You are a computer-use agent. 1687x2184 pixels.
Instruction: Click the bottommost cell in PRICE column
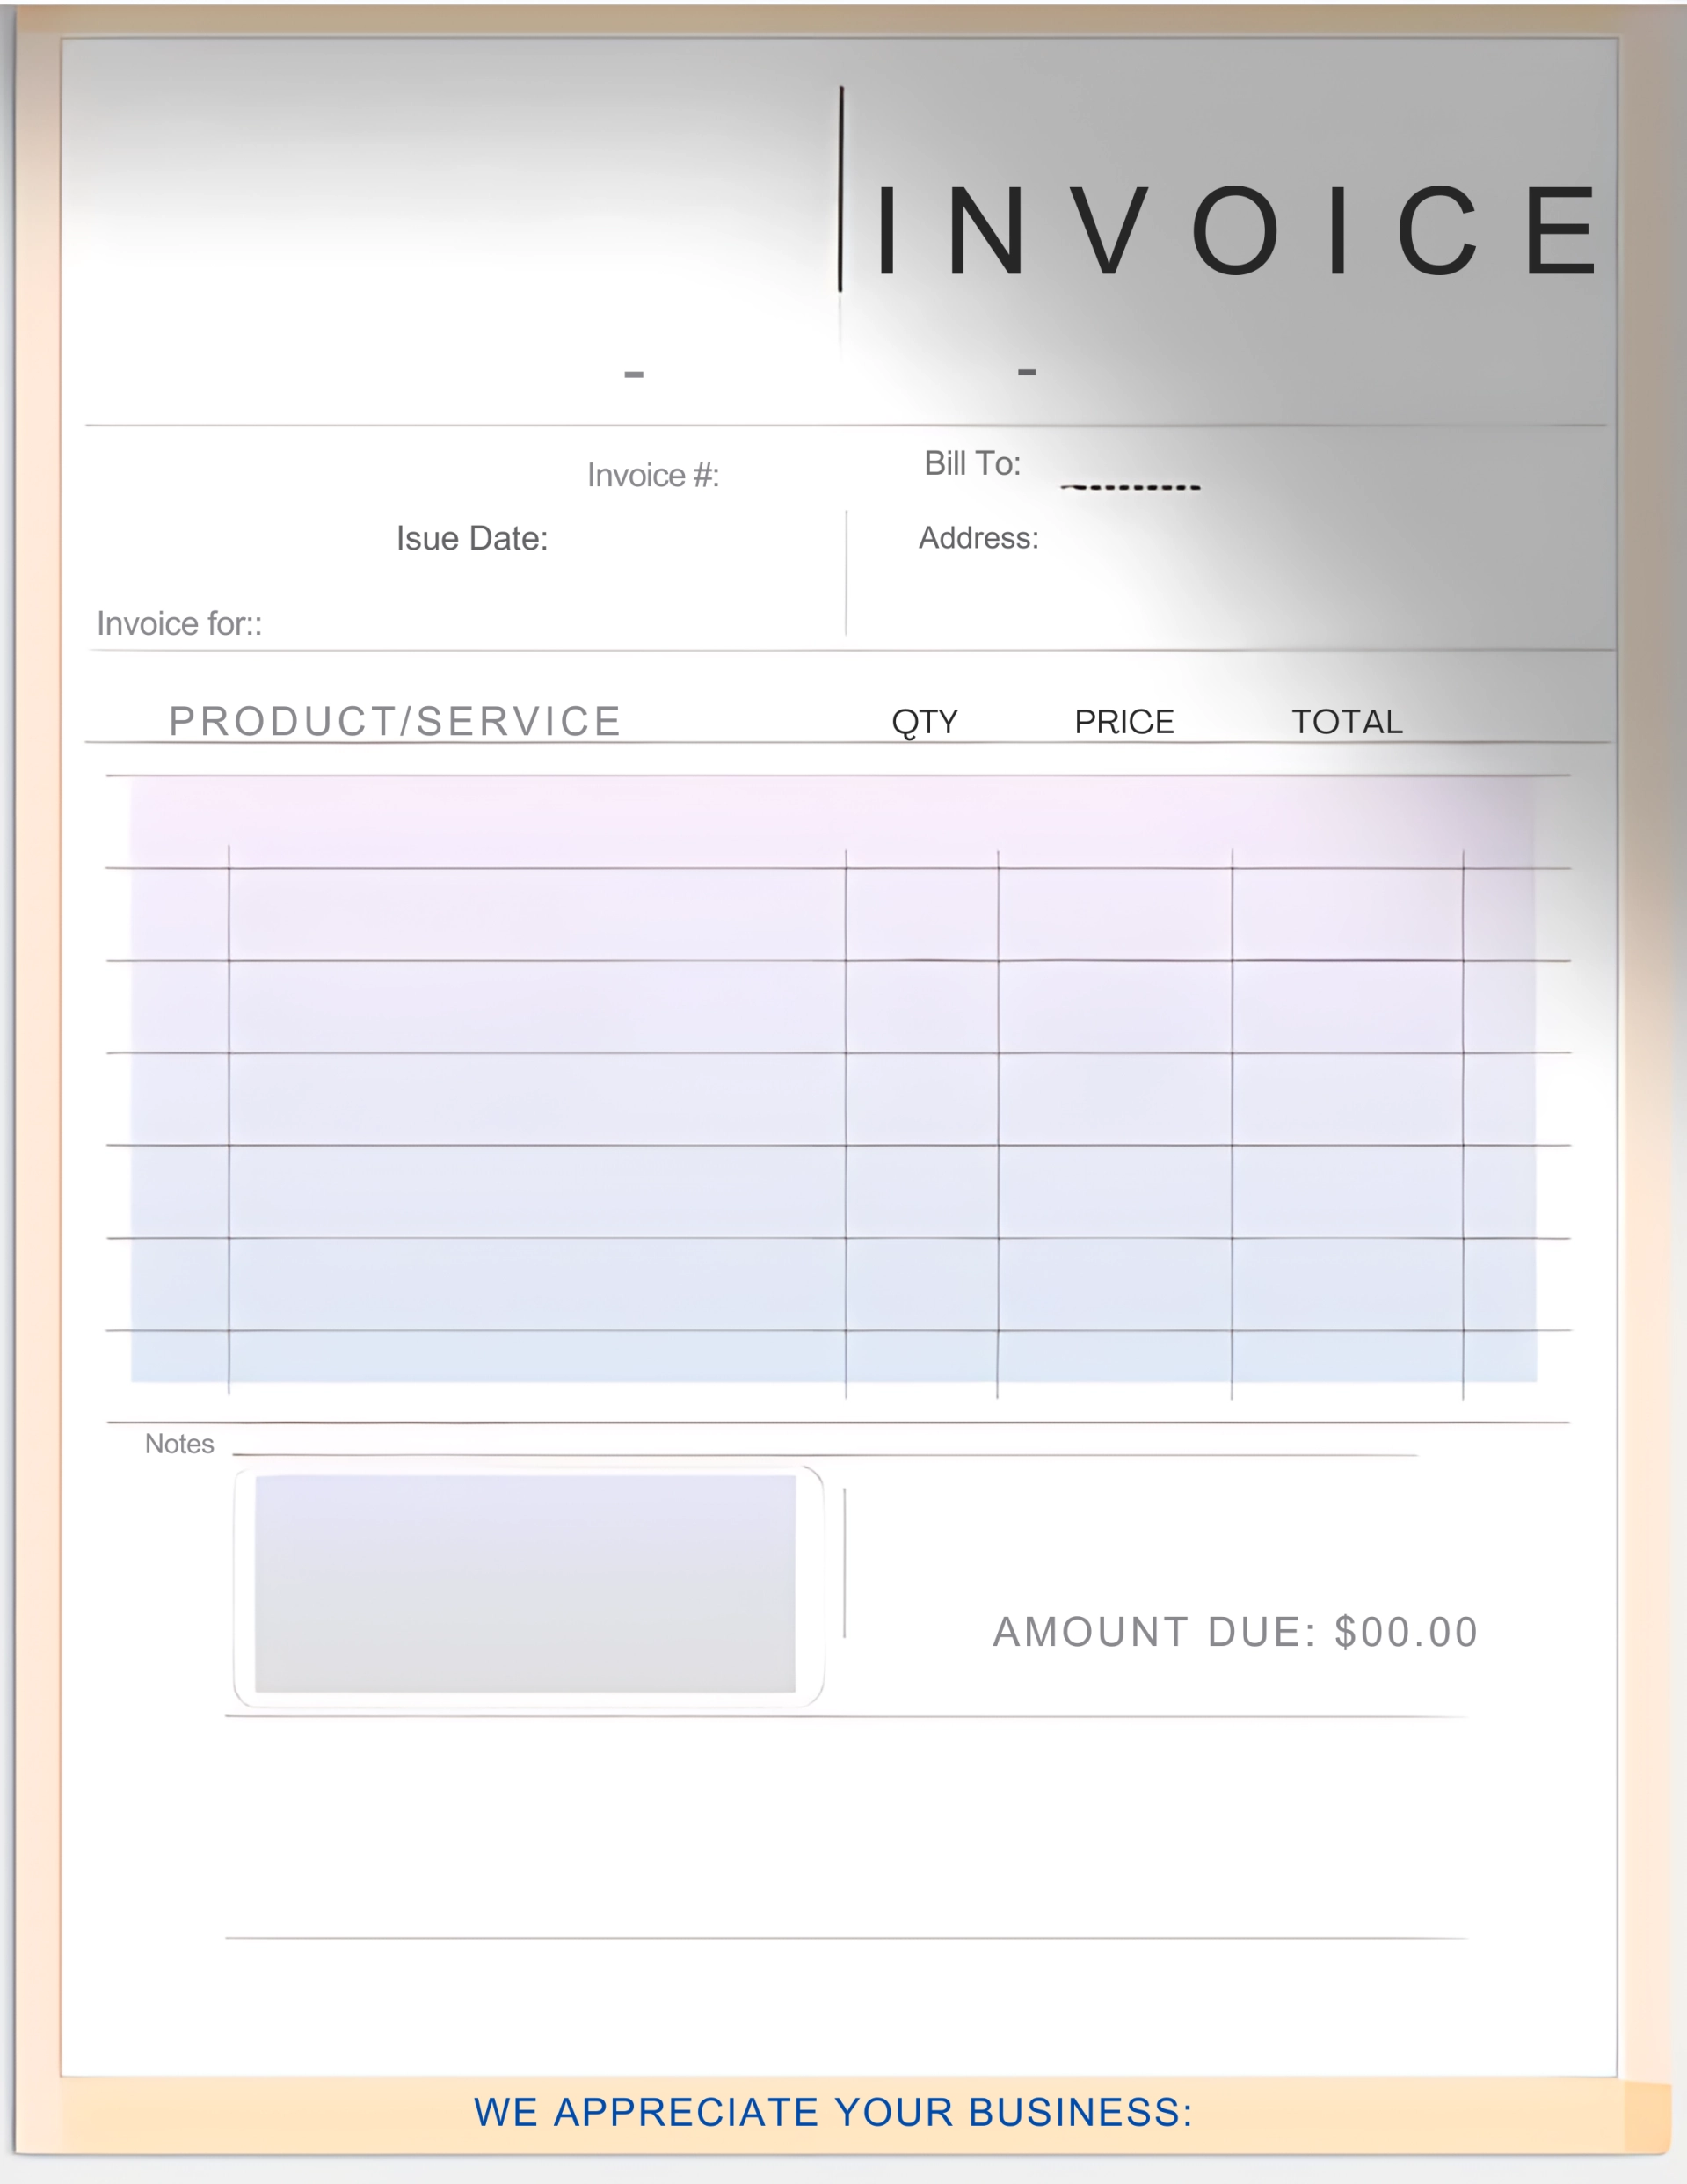1114,1360
